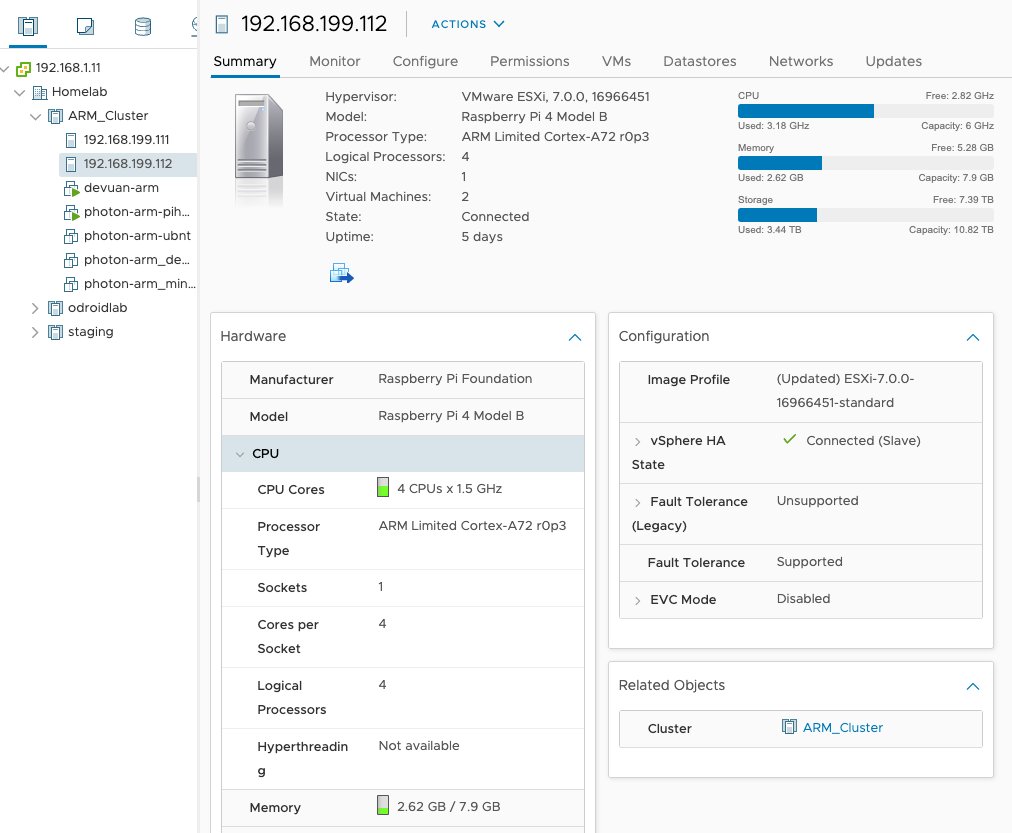Switch to the VMs tab
Image resolution: width=1012 pixels, height=833 pixels.
(616, 61)
